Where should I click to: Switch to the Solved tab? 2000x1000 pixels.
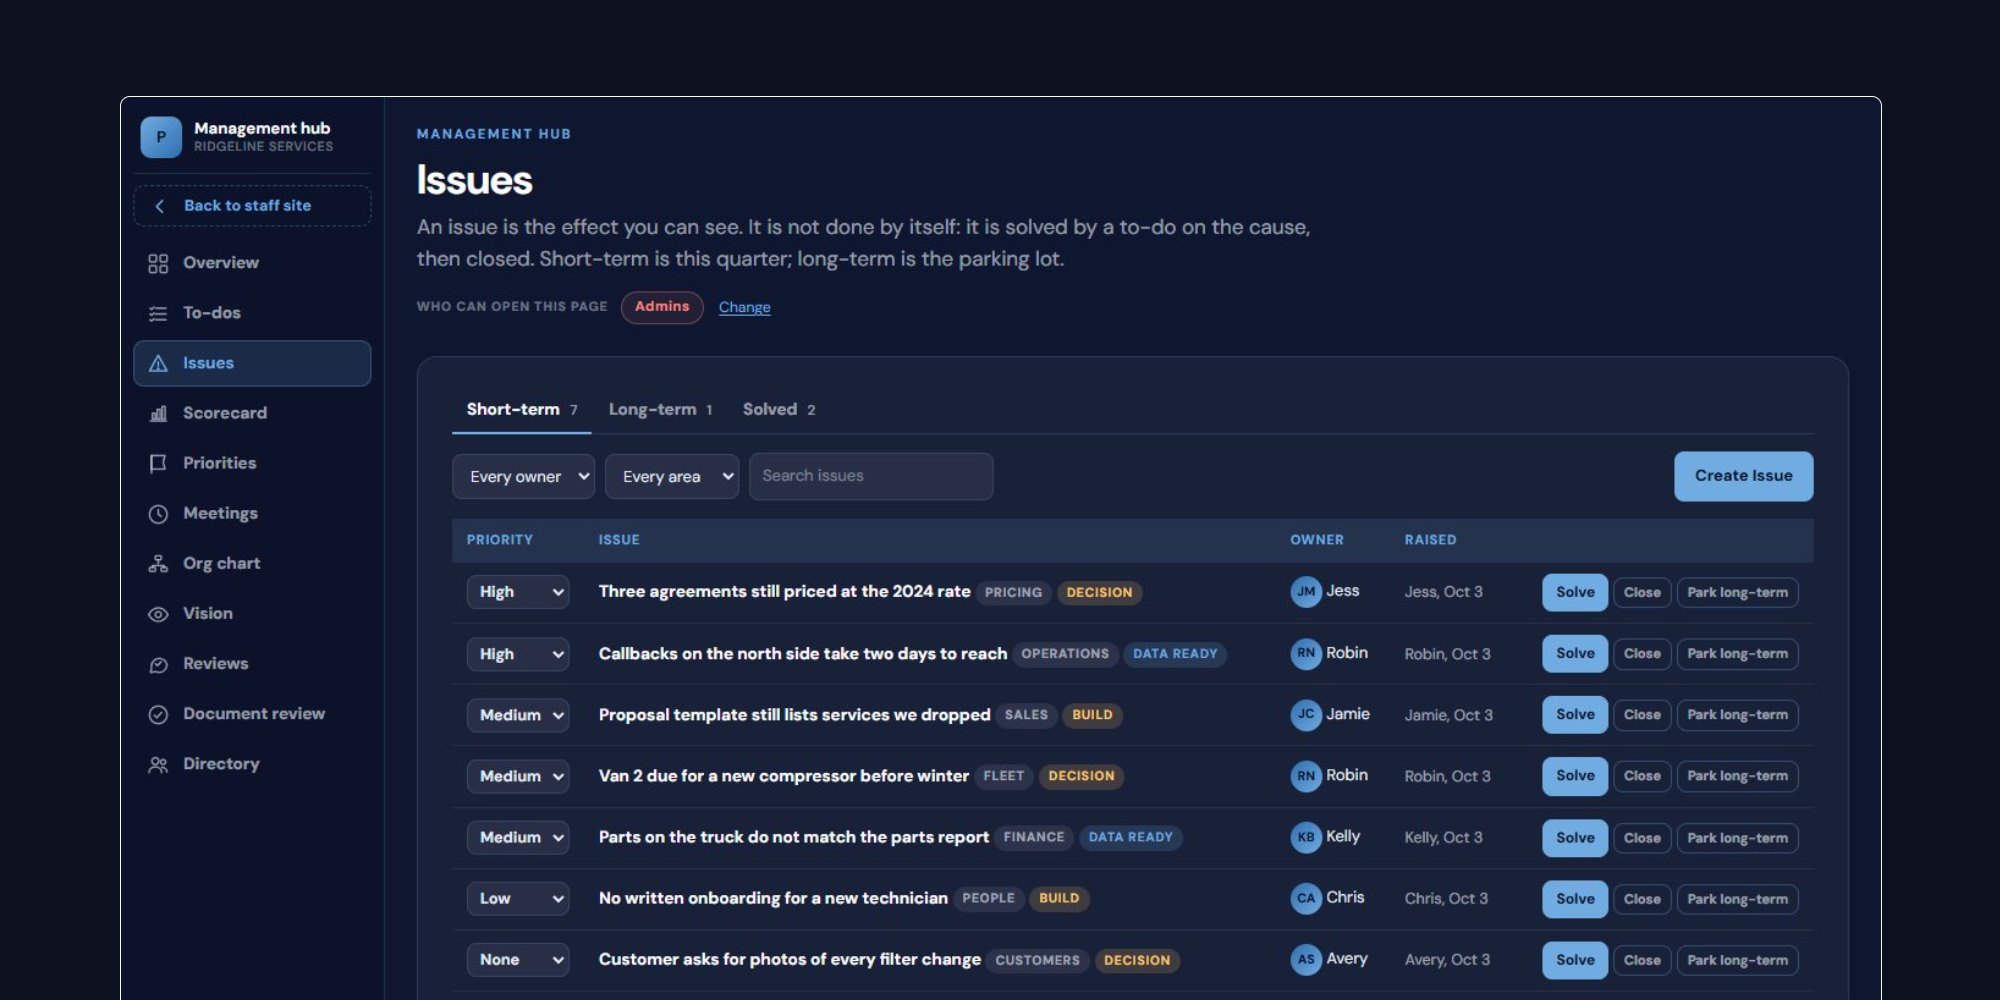(779, 410)
